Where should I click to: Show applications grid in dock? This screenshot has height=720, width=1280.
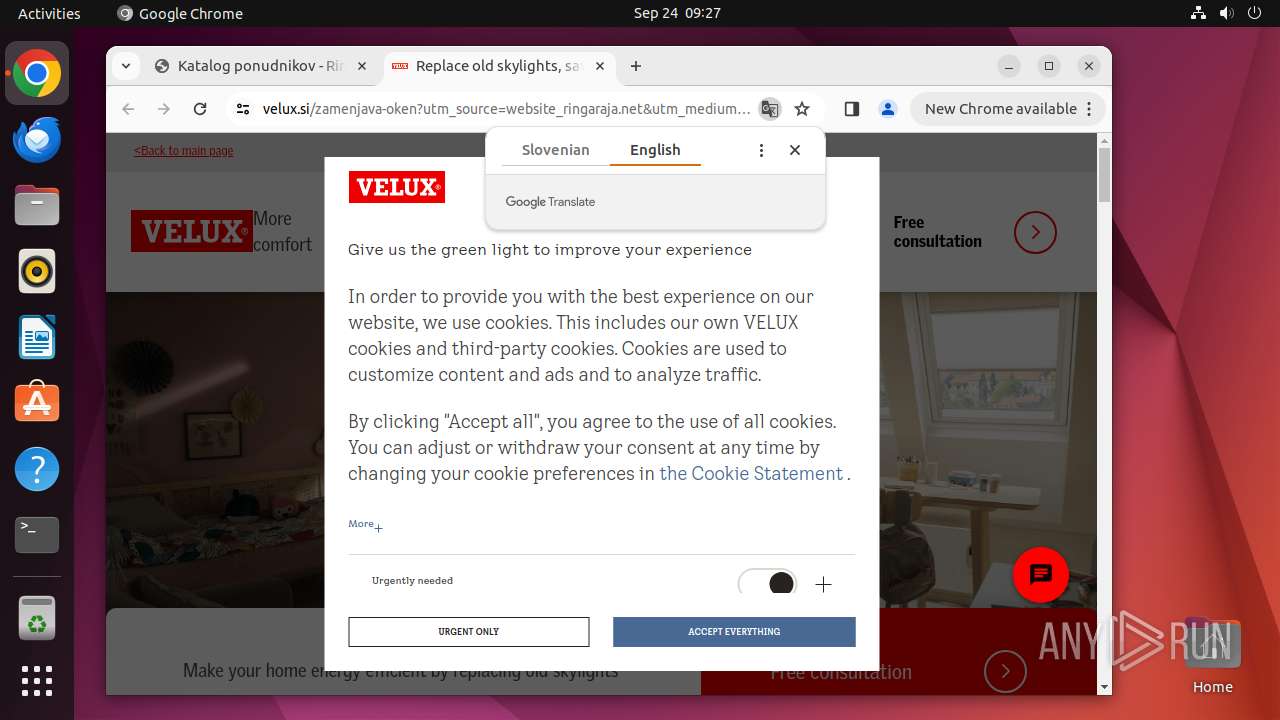(37, 681)
